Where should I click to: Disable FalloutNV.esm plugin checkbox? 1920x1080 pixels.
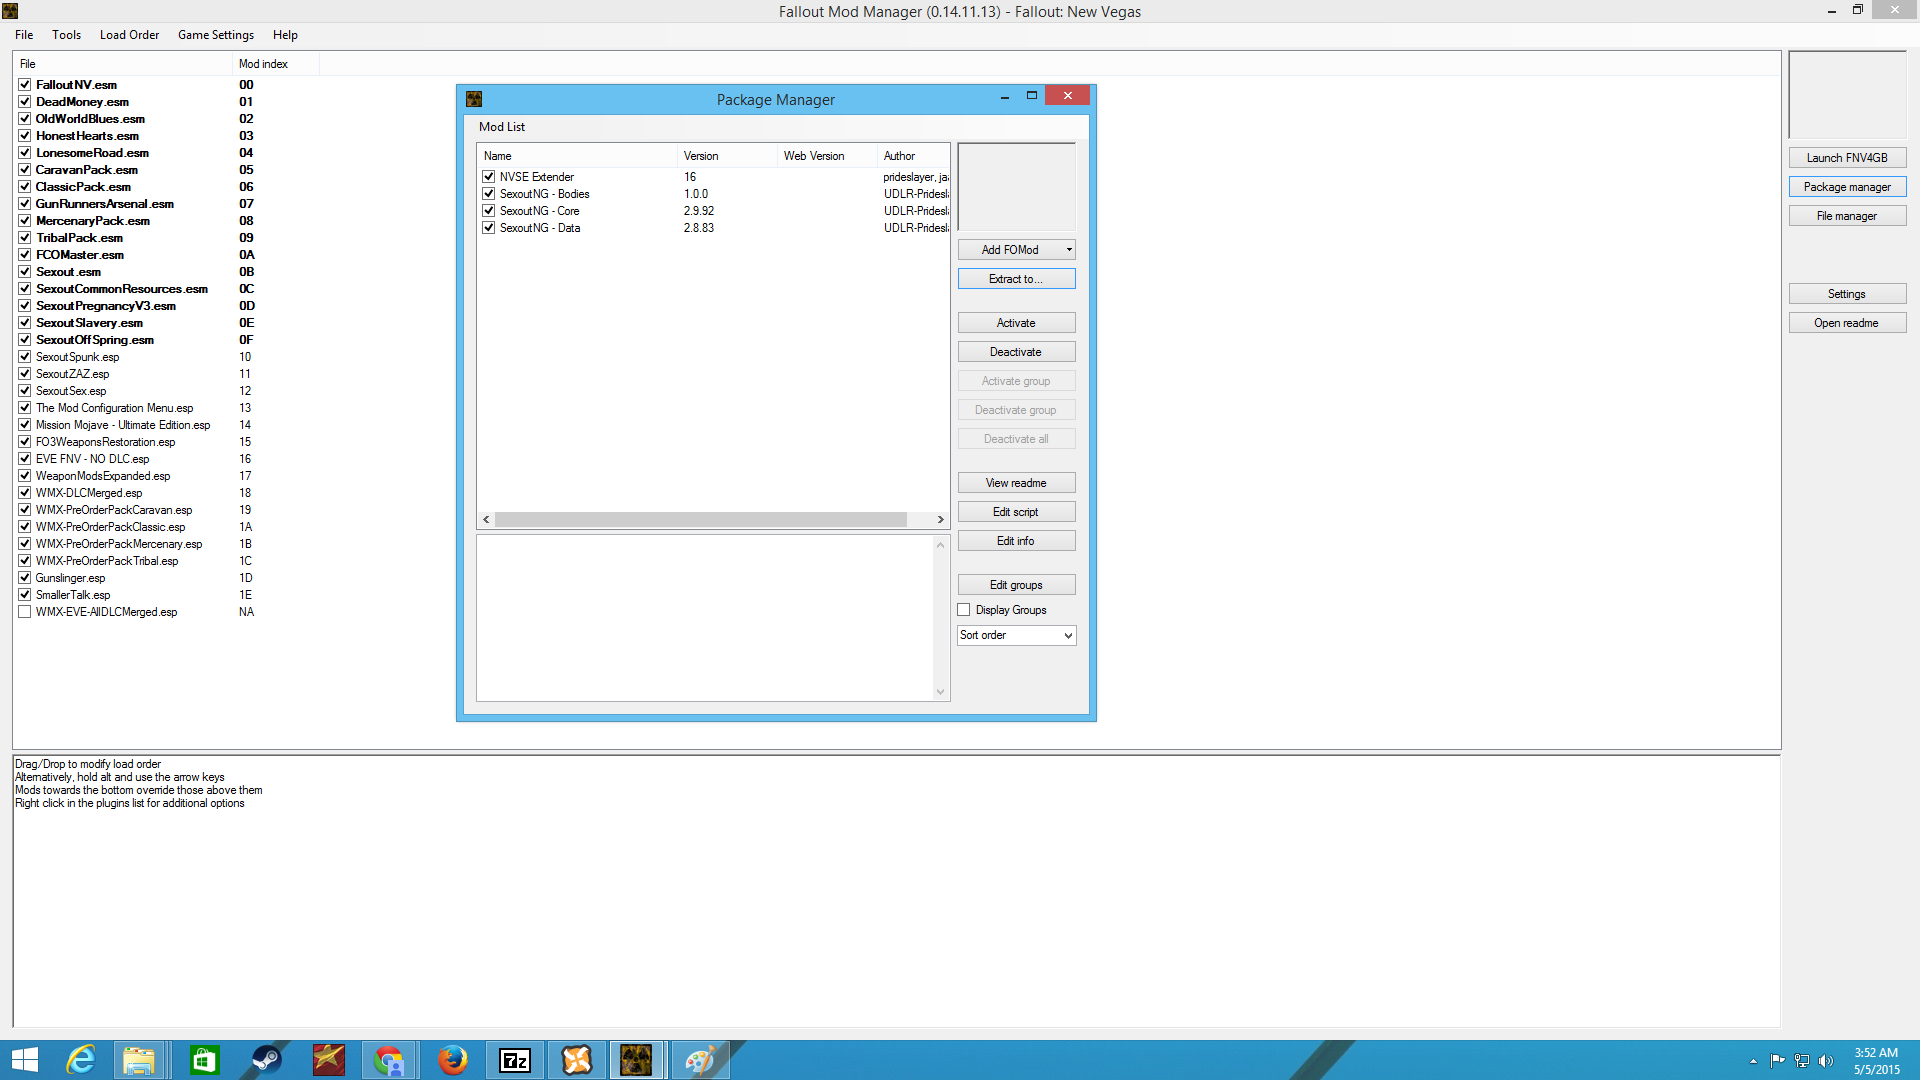pos(25,85)
